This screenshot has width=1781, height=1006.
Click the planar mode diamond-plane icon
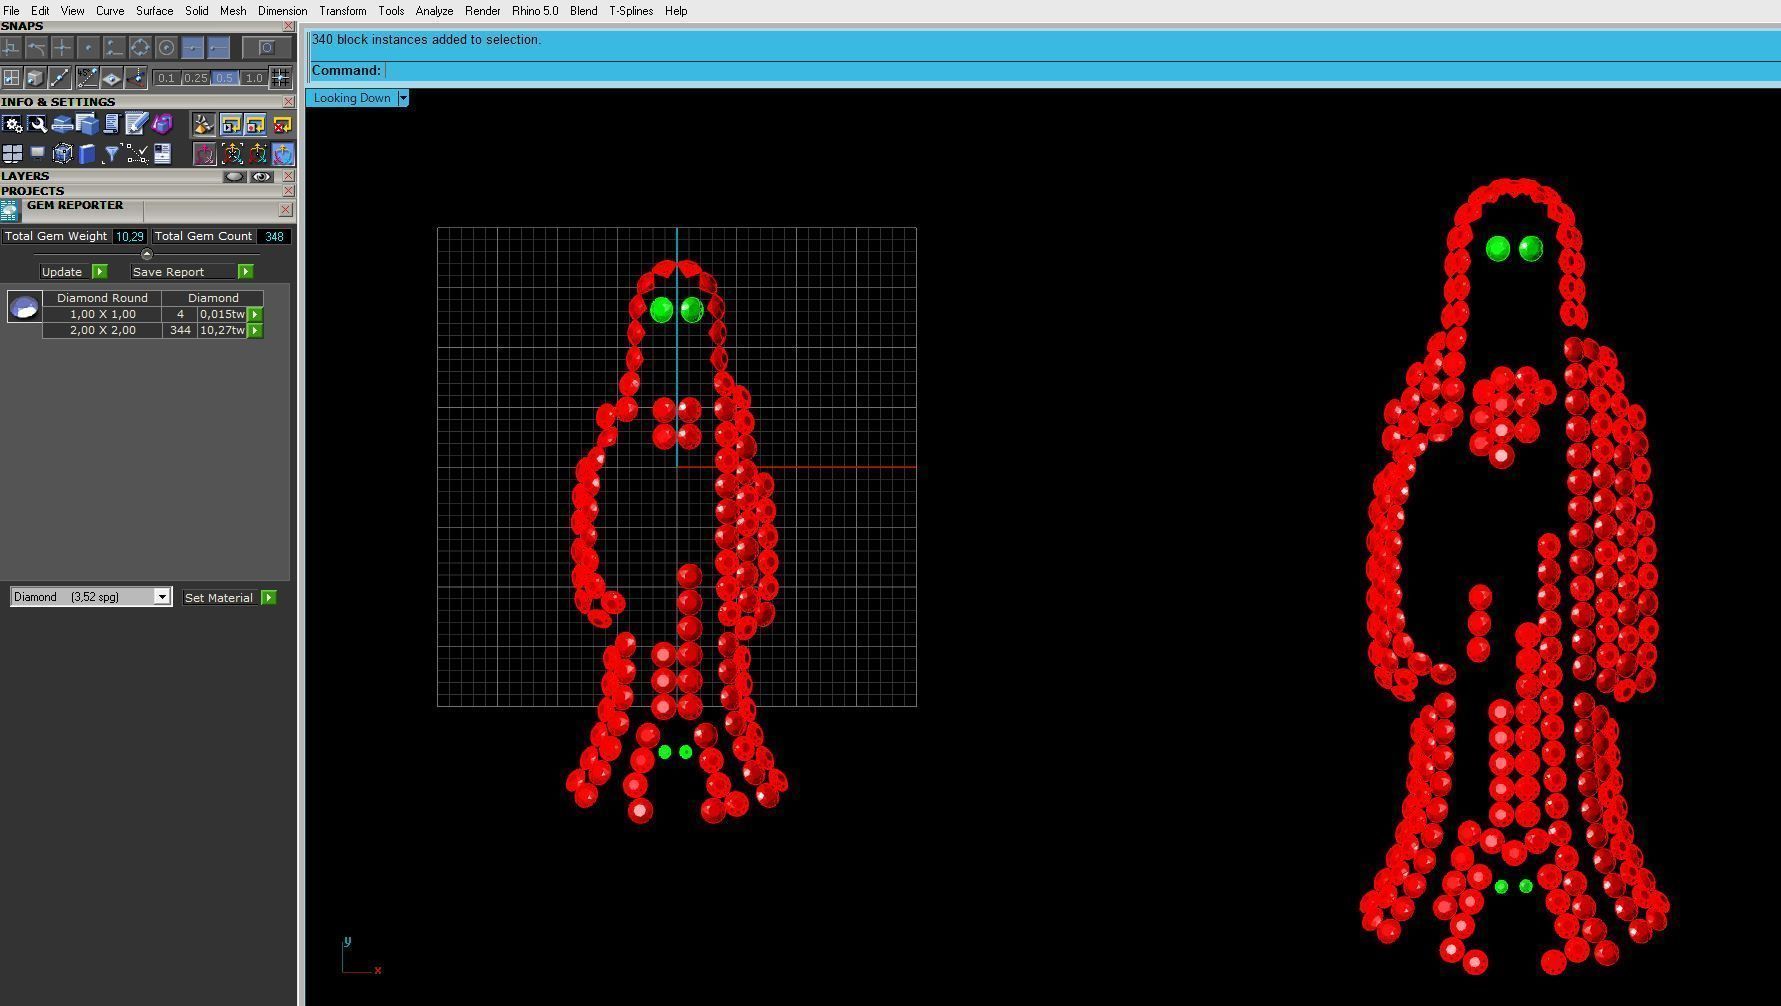coord(111,77)
